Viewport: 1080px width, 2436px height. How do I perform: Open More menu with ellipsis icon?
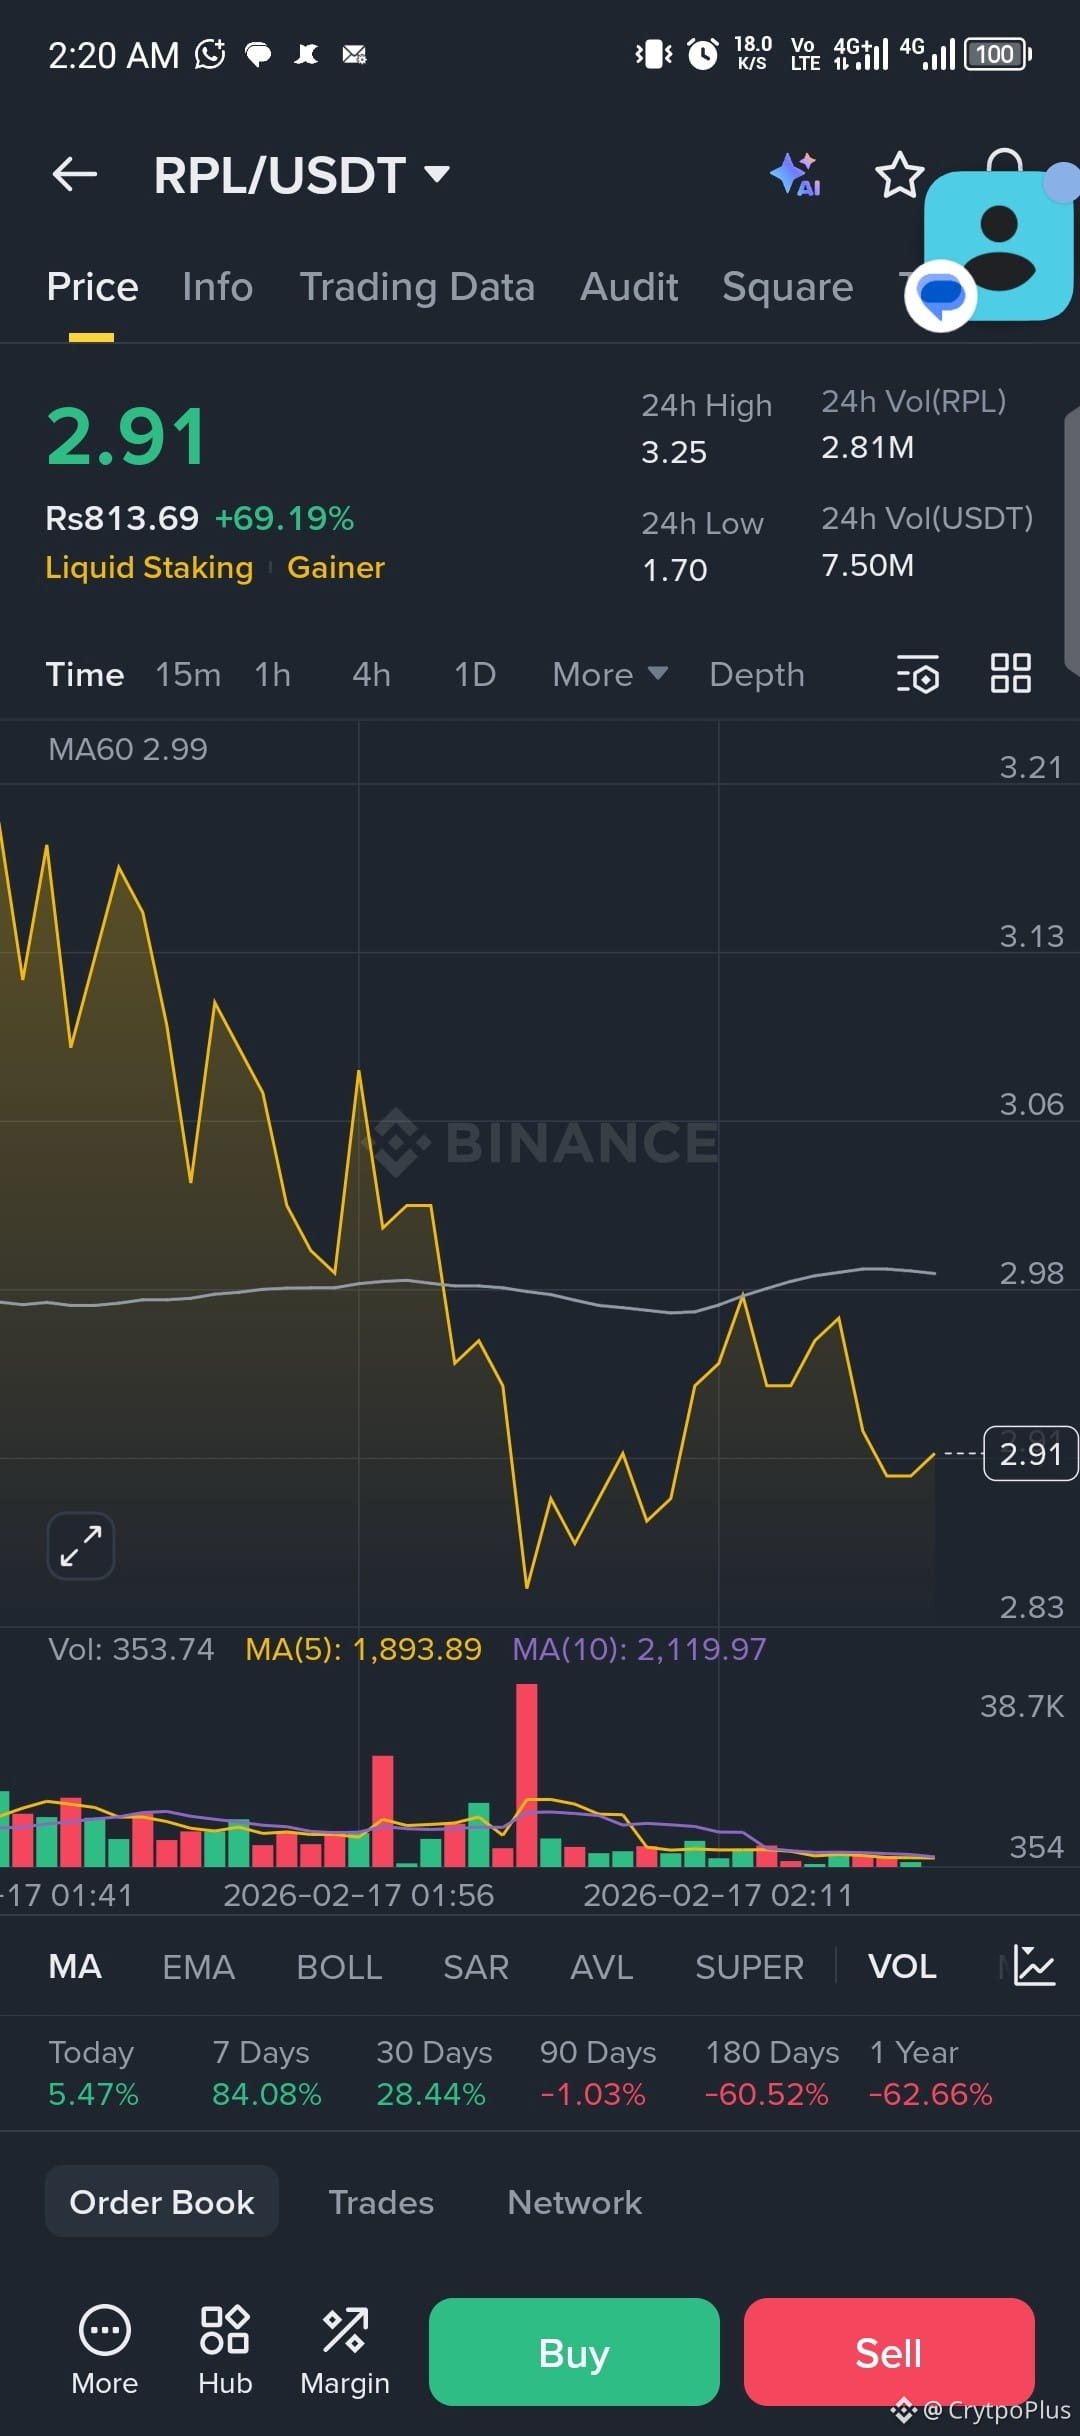[x=105, y=2350]
